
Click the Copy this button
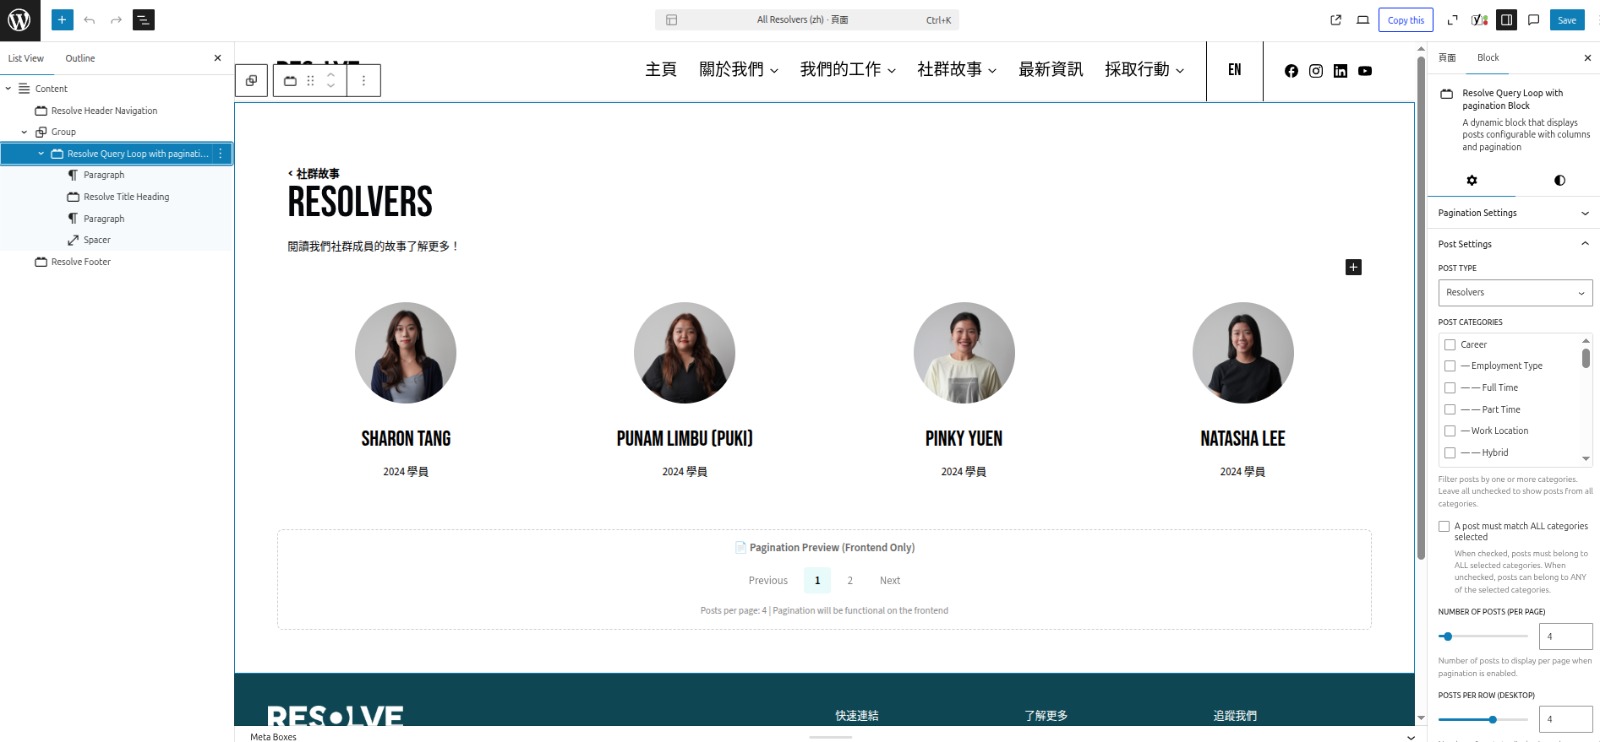1405,20
